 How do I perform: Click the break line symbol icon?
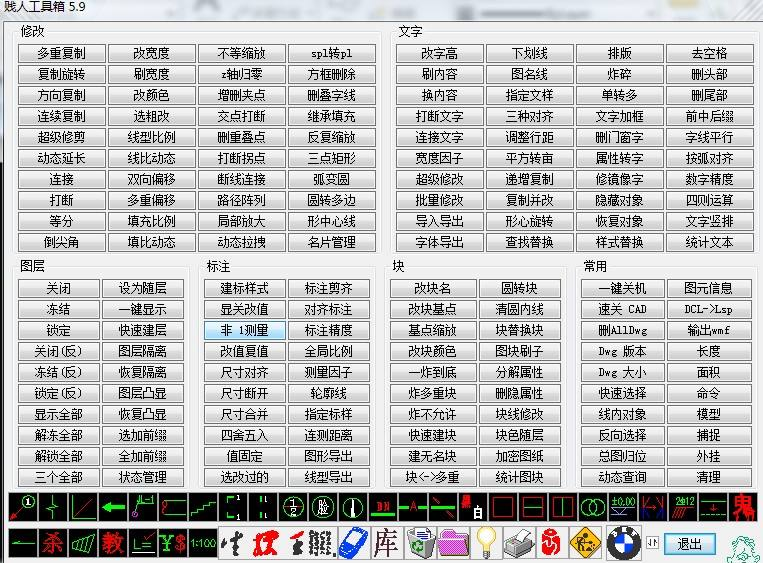click(x=53, y=507)
